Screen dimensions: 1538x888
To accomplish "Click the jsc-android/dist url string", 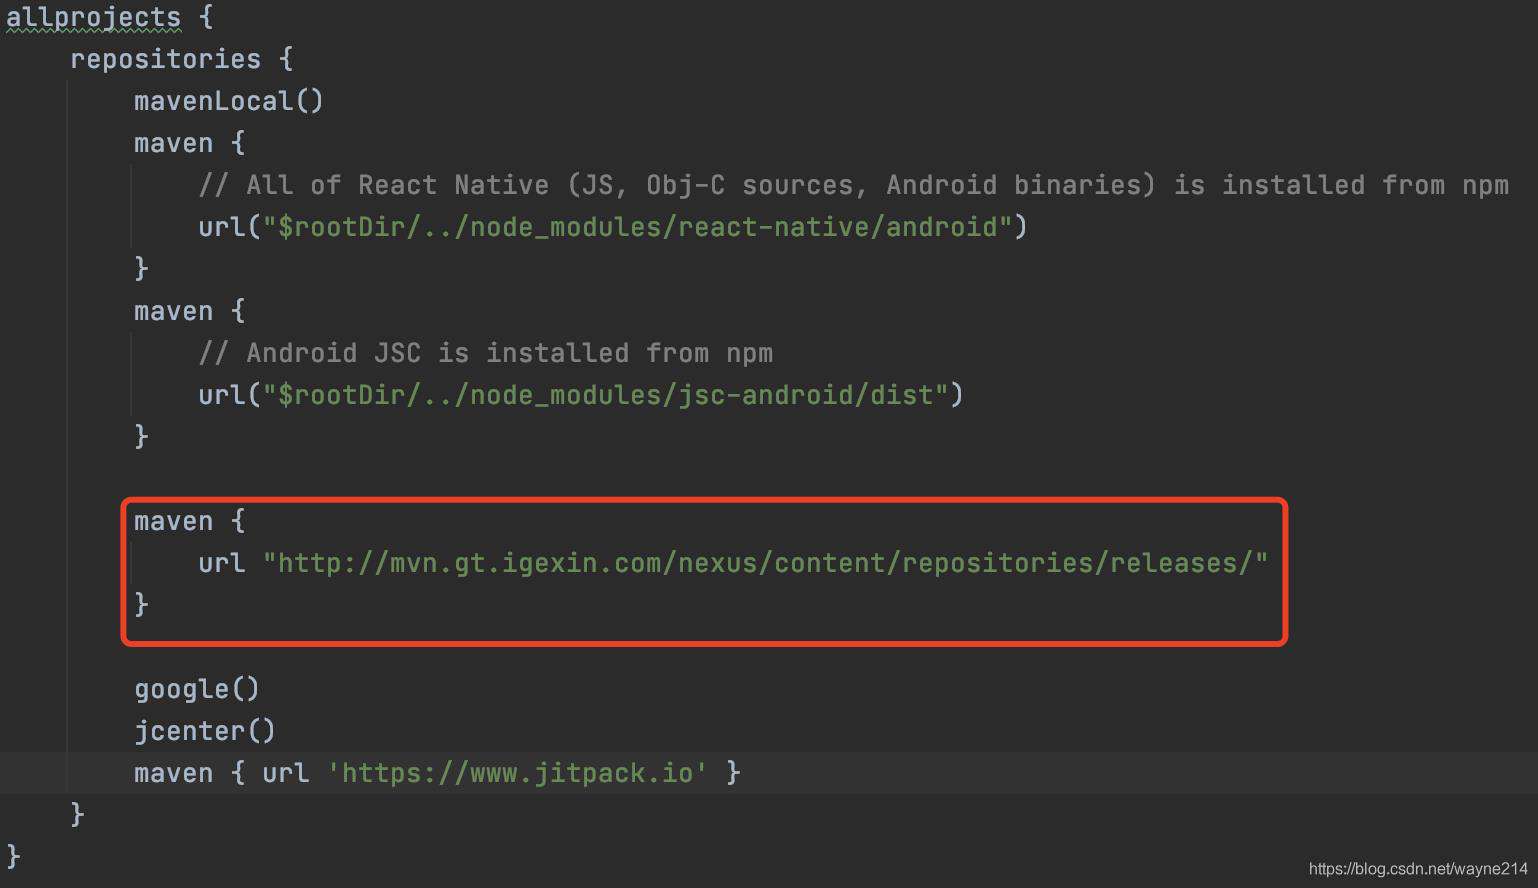I will pyautogui.click(x=606, y=395).
